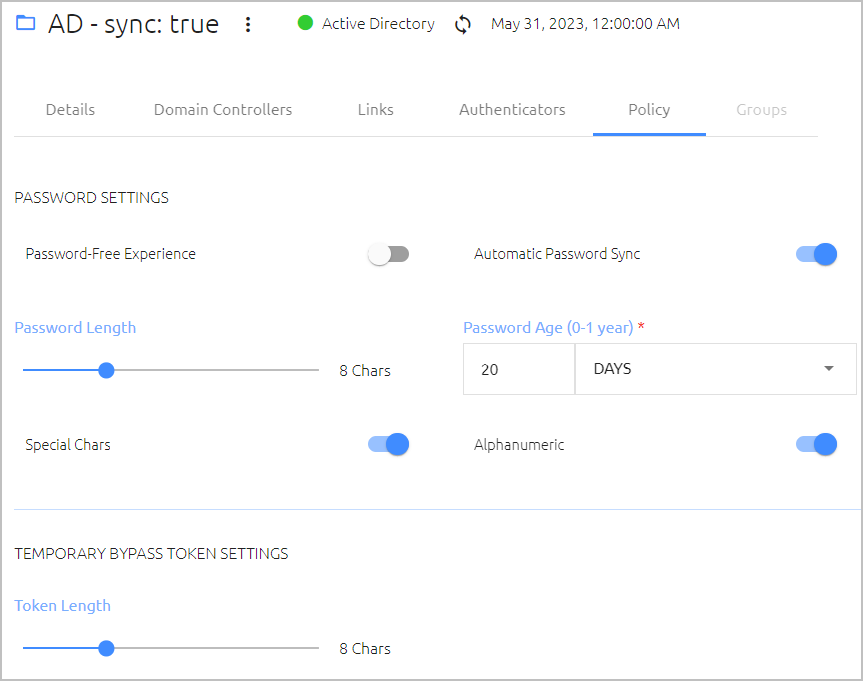Click the Policy tab

[x=649, y=110]
